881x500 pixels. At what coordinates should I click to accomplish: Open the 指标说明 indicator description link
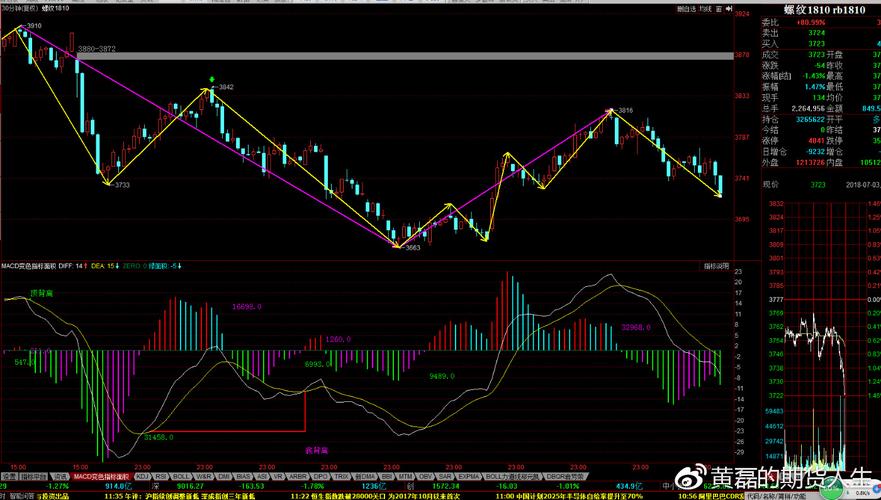coord(716,266)
